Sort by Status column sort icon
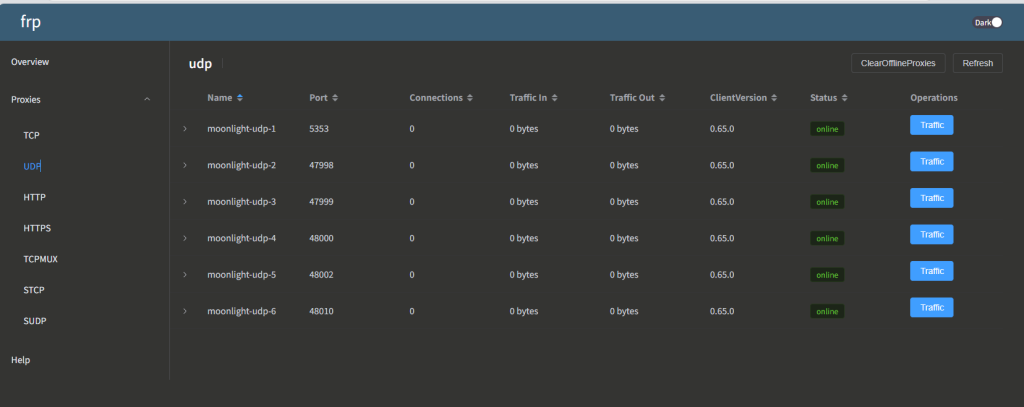 pos(845,98)
